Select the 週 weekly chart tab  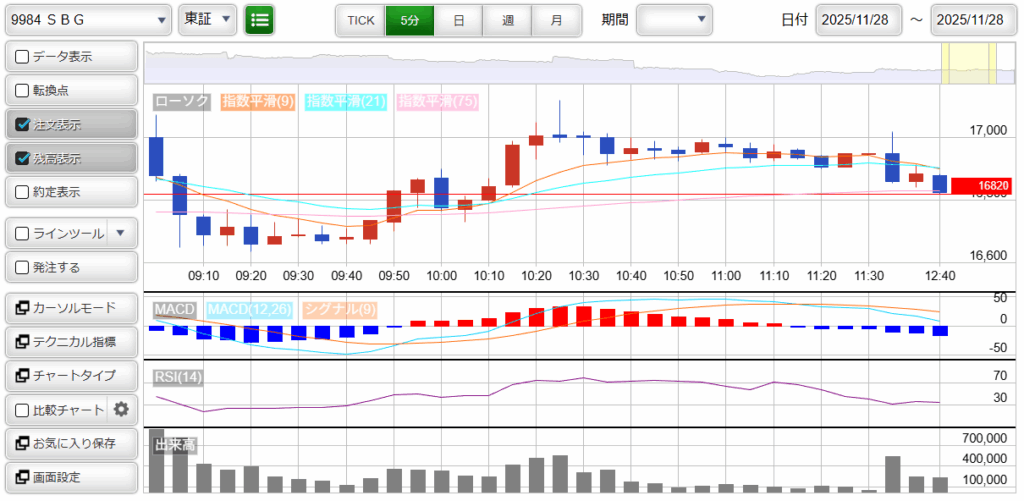508,20
